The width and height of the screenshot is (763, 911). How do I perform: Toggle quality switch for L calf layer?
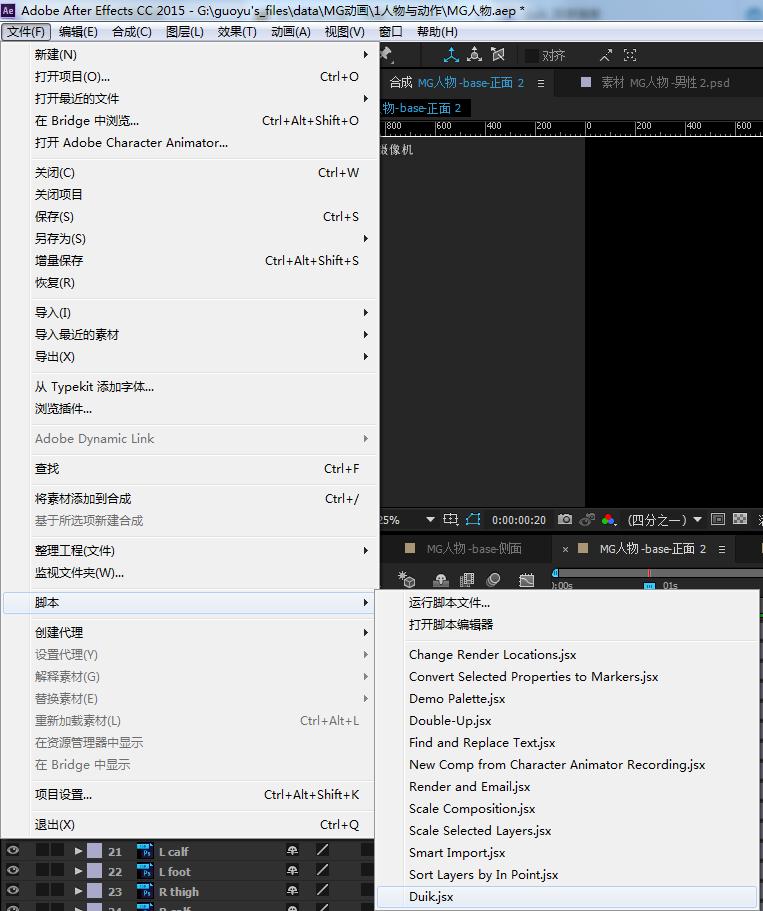[323, 850]
